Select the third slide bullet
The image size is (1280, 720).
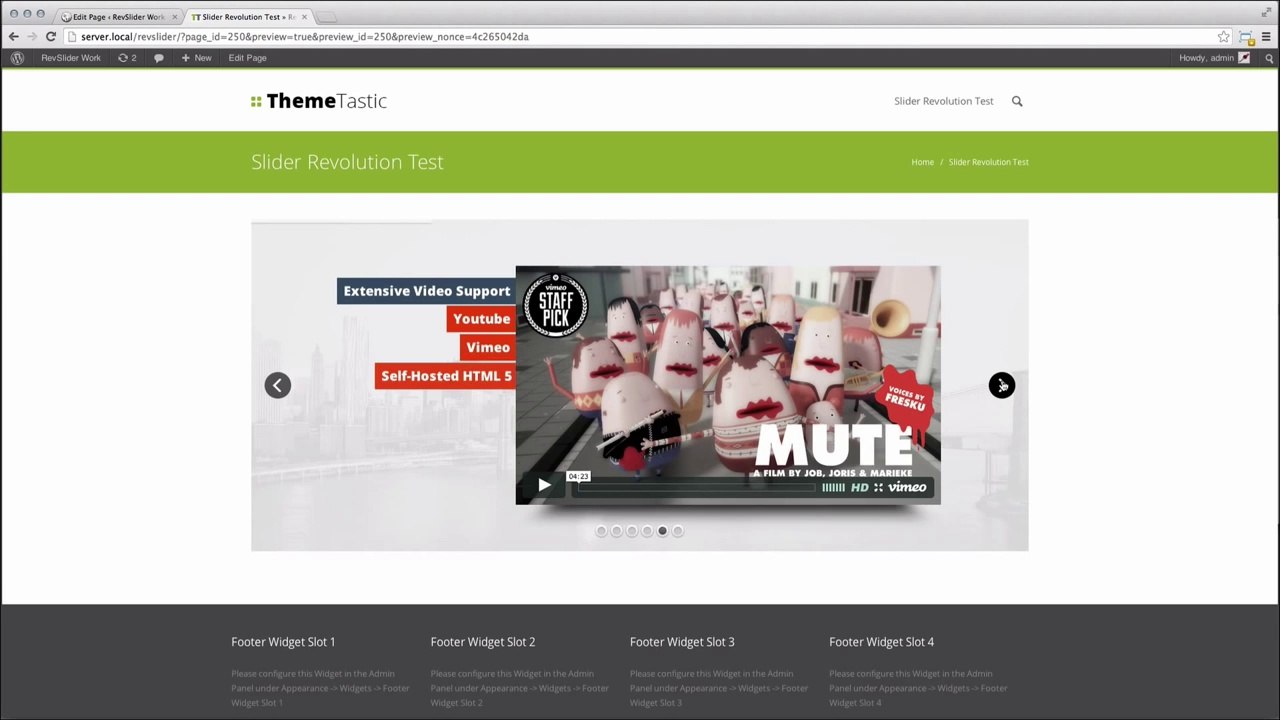coord(631,531)
